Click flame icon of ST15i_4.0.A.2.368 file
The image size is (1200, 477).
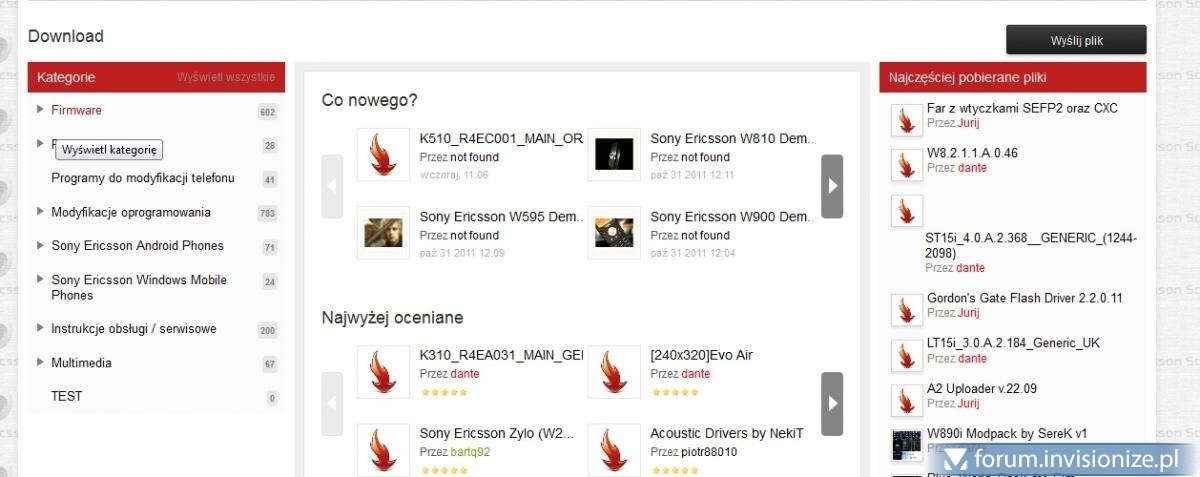907,211
